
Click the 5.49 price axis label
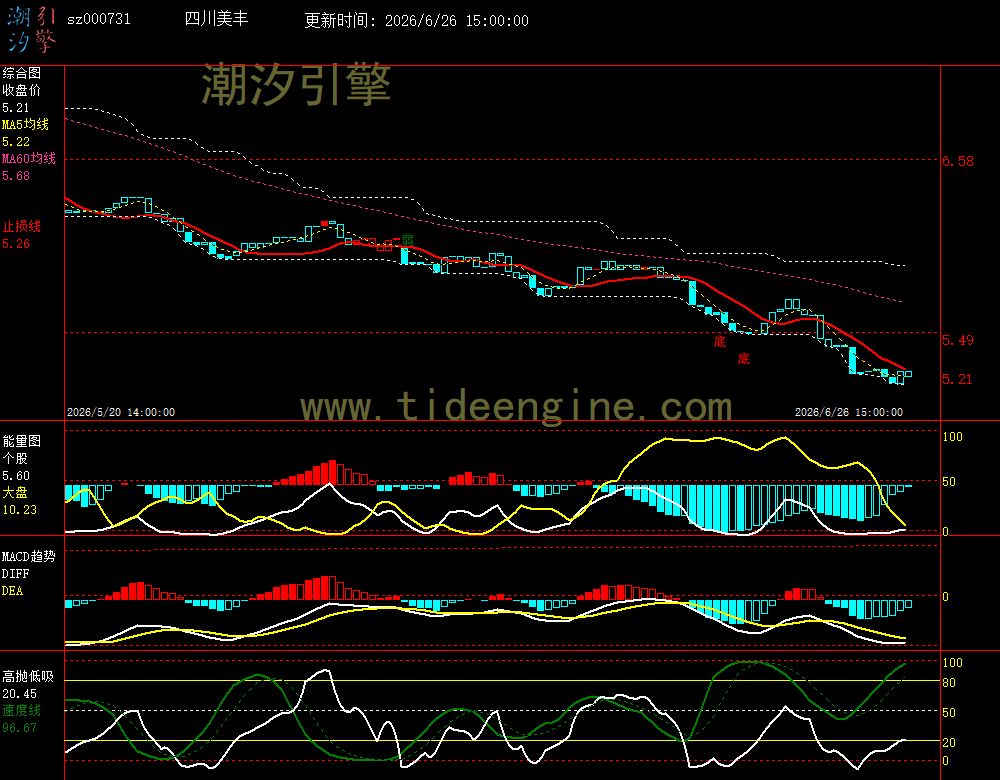(958, 340)
